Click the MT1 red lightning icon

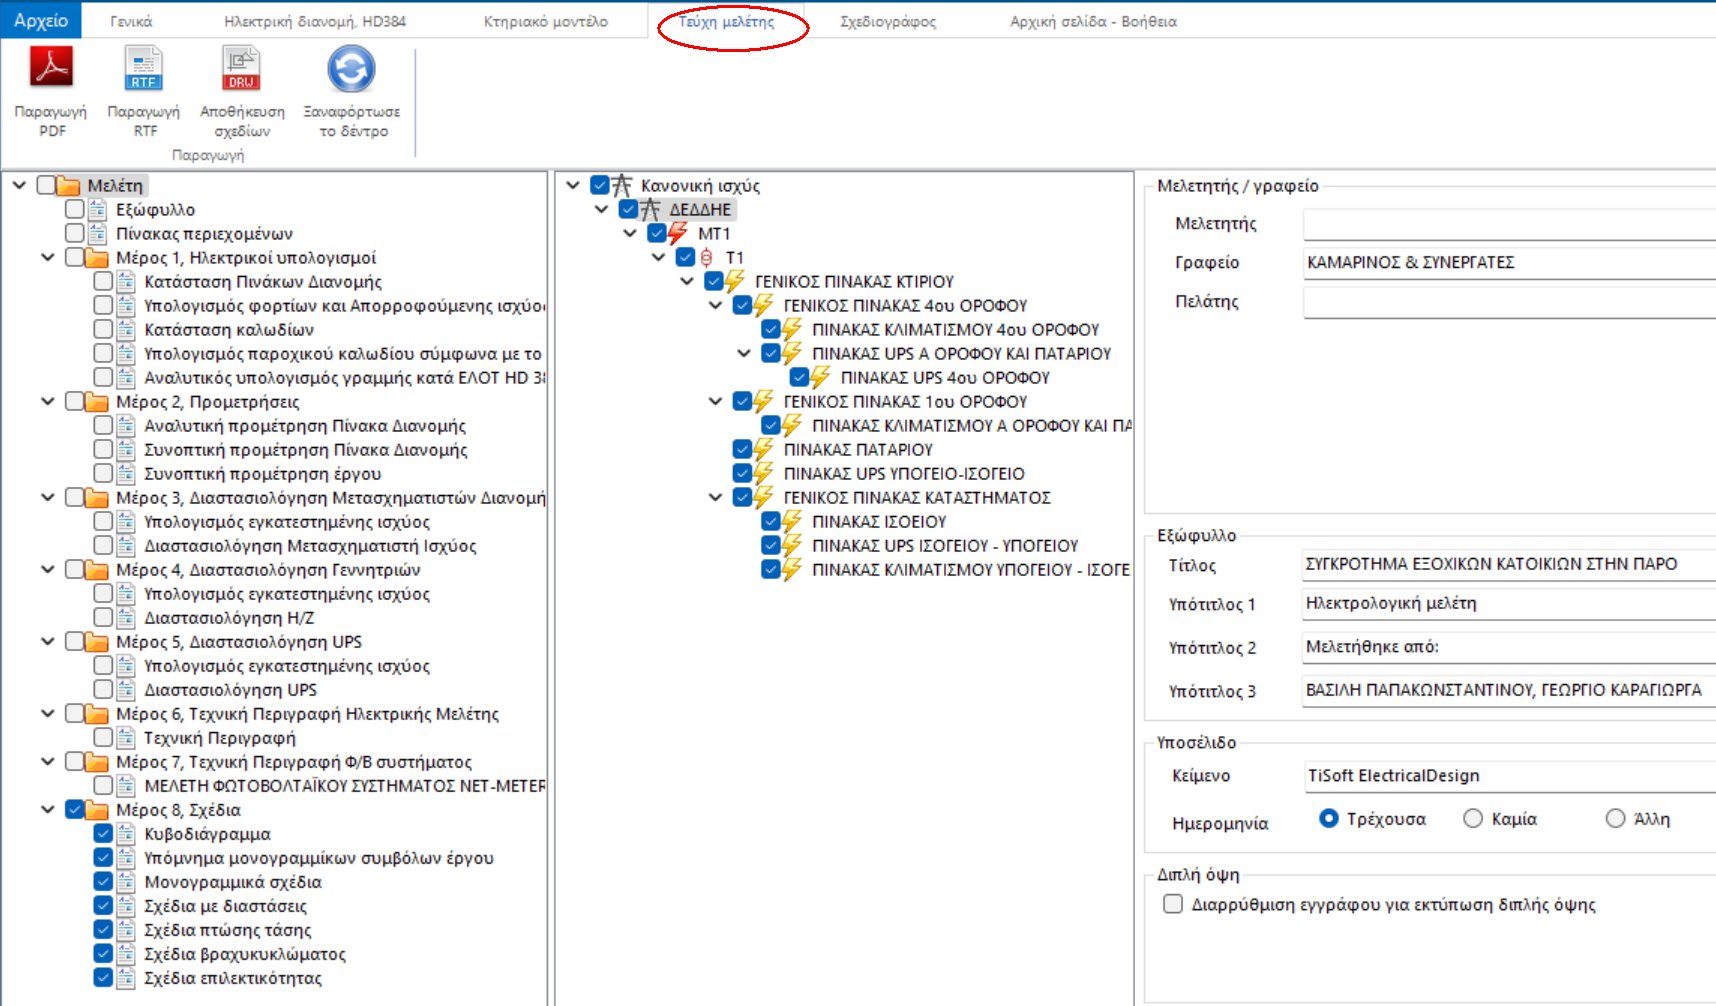coord(678,234)
